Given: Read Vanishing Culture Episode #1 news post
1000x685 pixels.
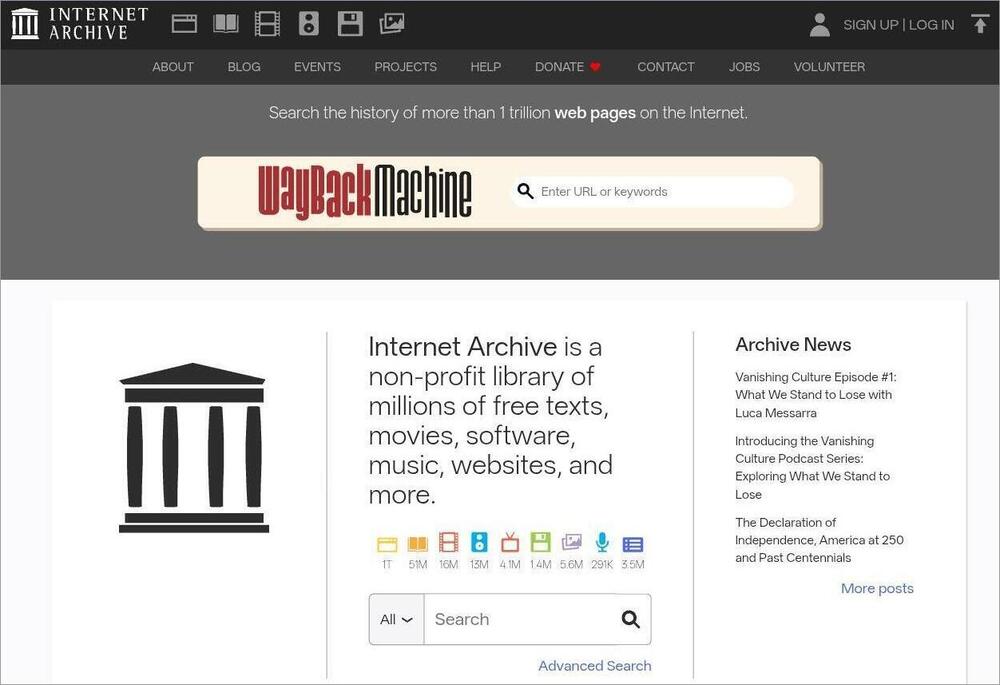Looking at the screenshot, I should [x=816, y=395].
